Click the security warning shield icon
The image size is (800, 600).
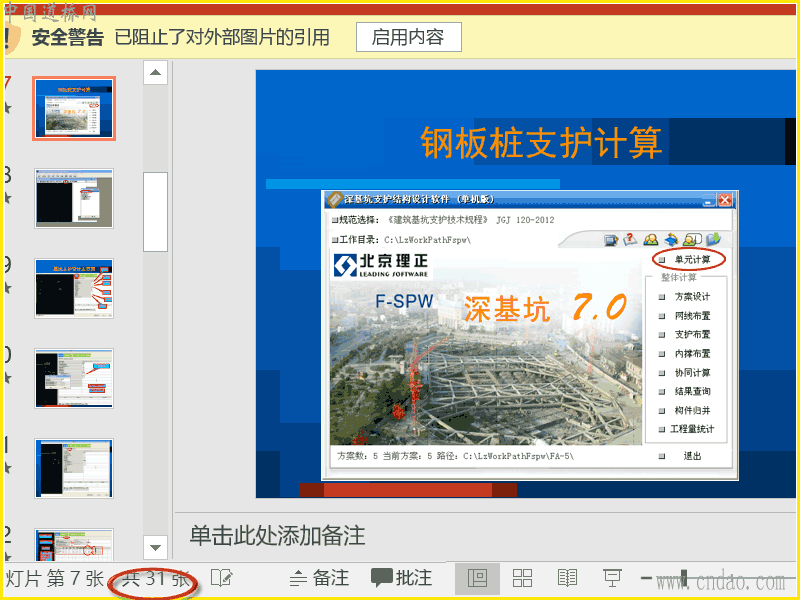[11, 38]
